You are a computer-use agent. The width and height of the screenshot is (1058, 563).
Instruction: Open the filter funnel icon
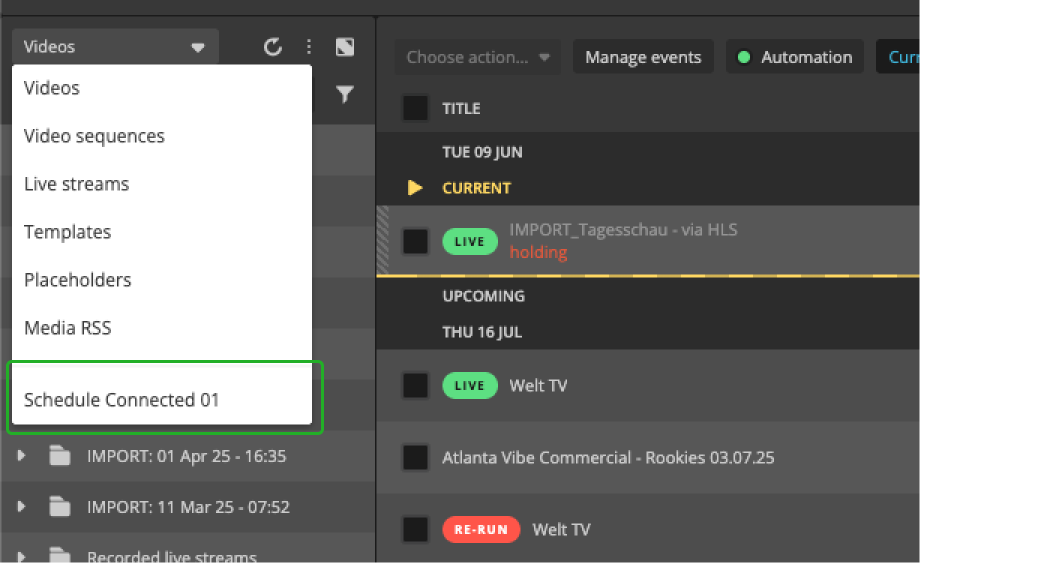[345, 94]
